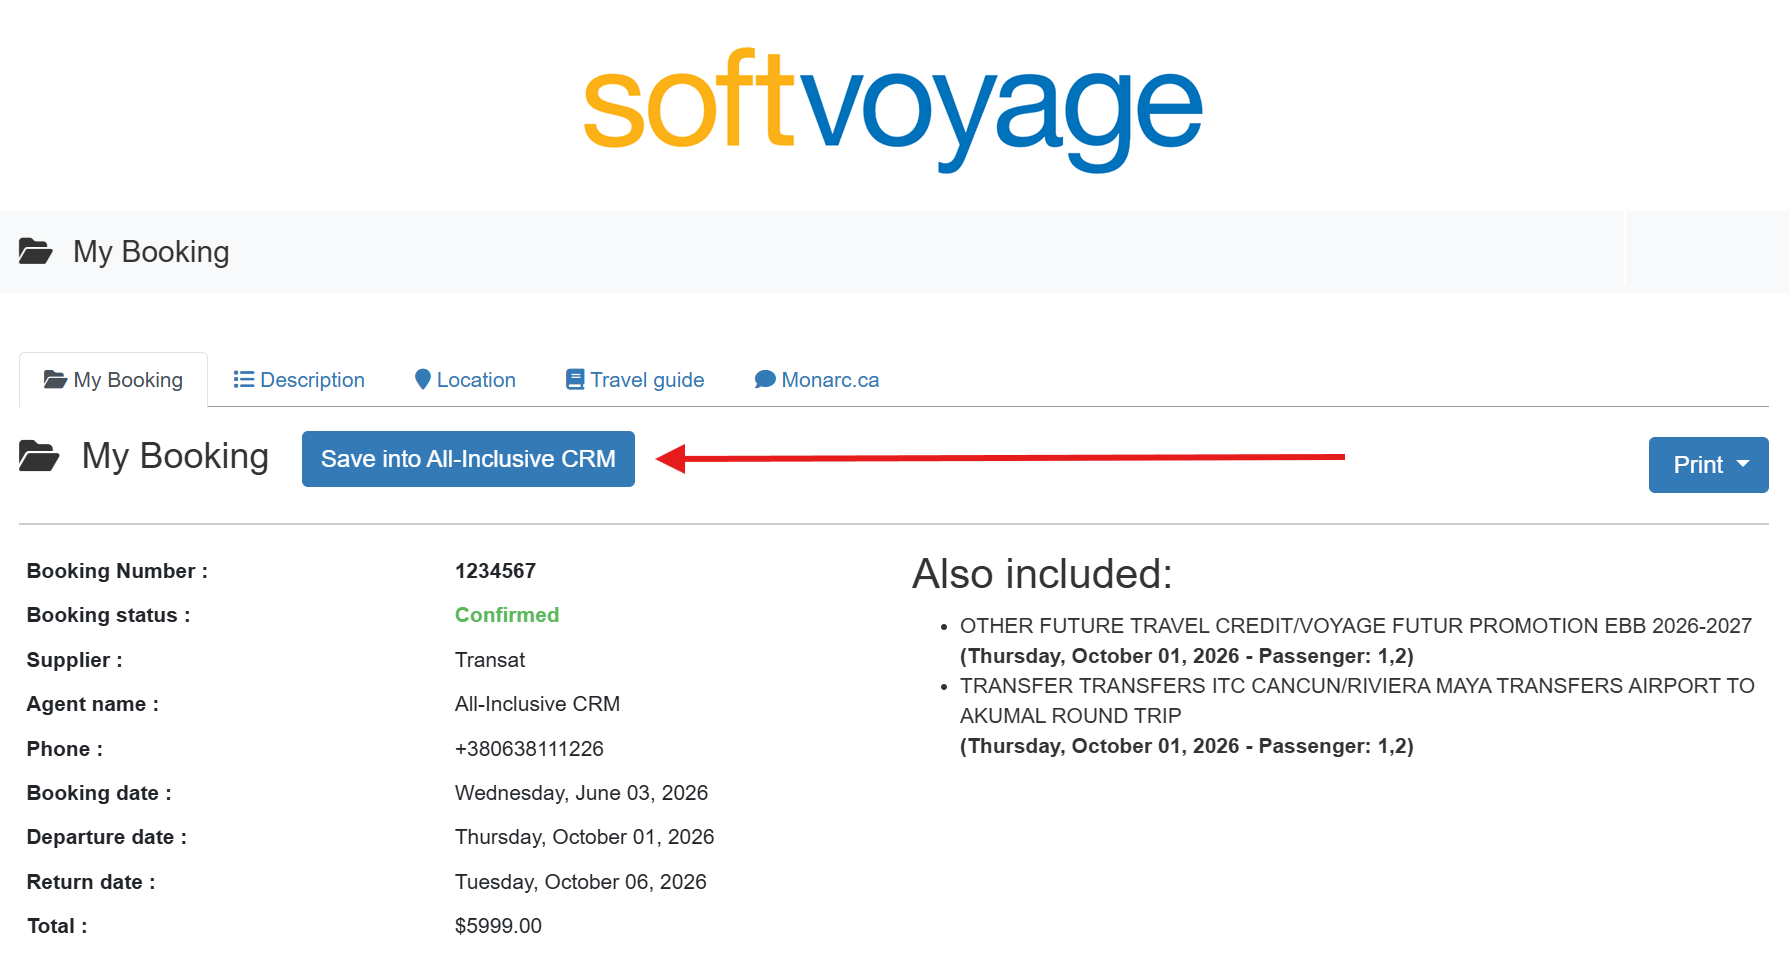Select the My Booking tab

(113, 380)
